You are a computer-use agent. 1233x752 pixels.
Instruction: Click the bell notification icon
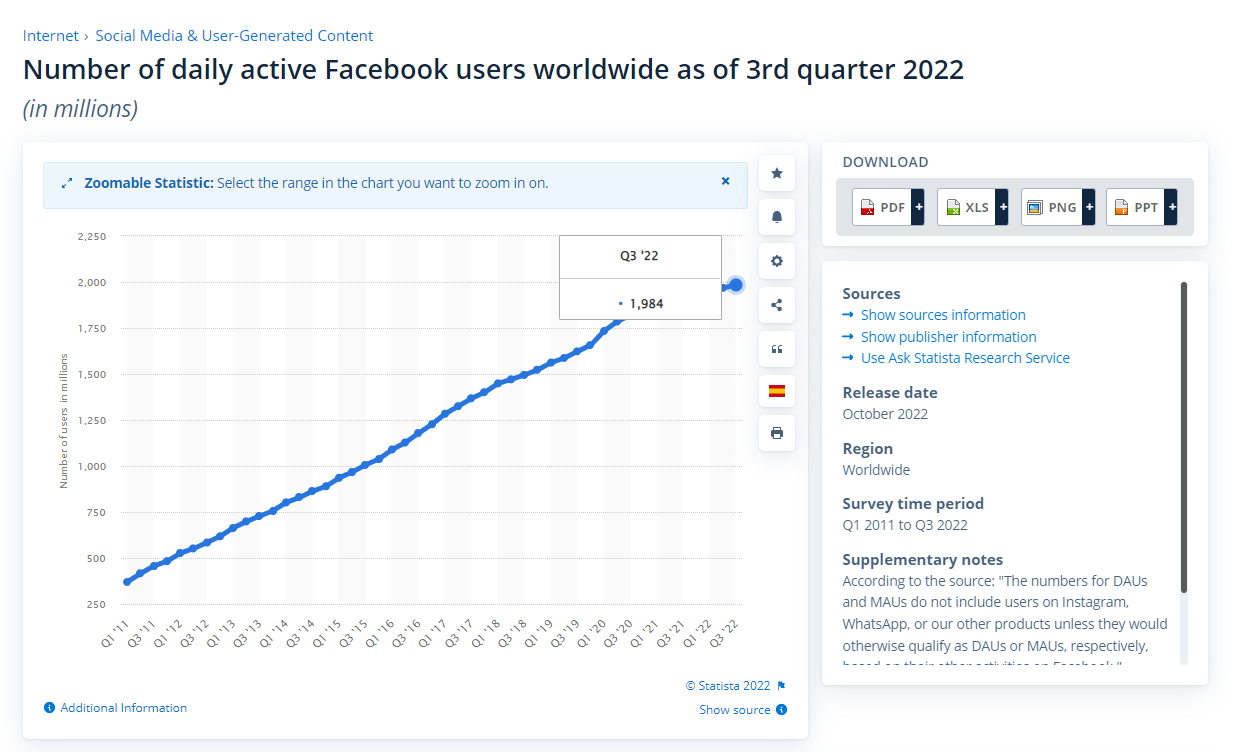coord(776,217)
